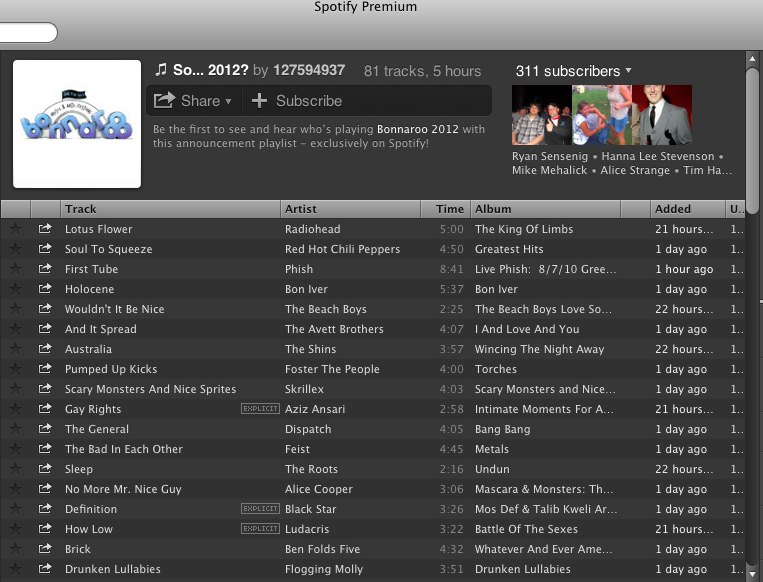Image resolution: width=763 pixels, height=582 pixels.
Task: Share The General track
Action: click(x=45, y=428)
